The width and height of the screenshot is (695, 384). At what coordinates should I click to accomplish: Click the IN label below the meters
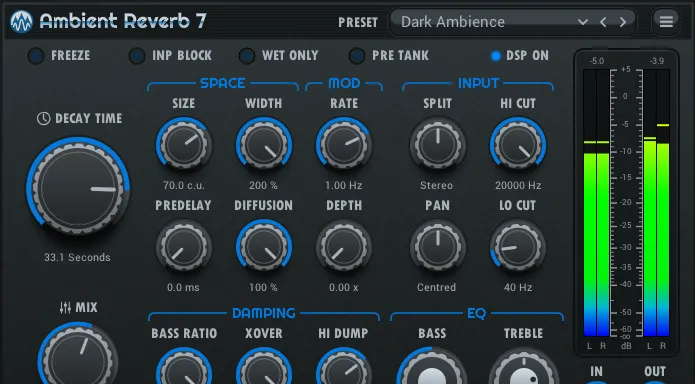point(596,372)
